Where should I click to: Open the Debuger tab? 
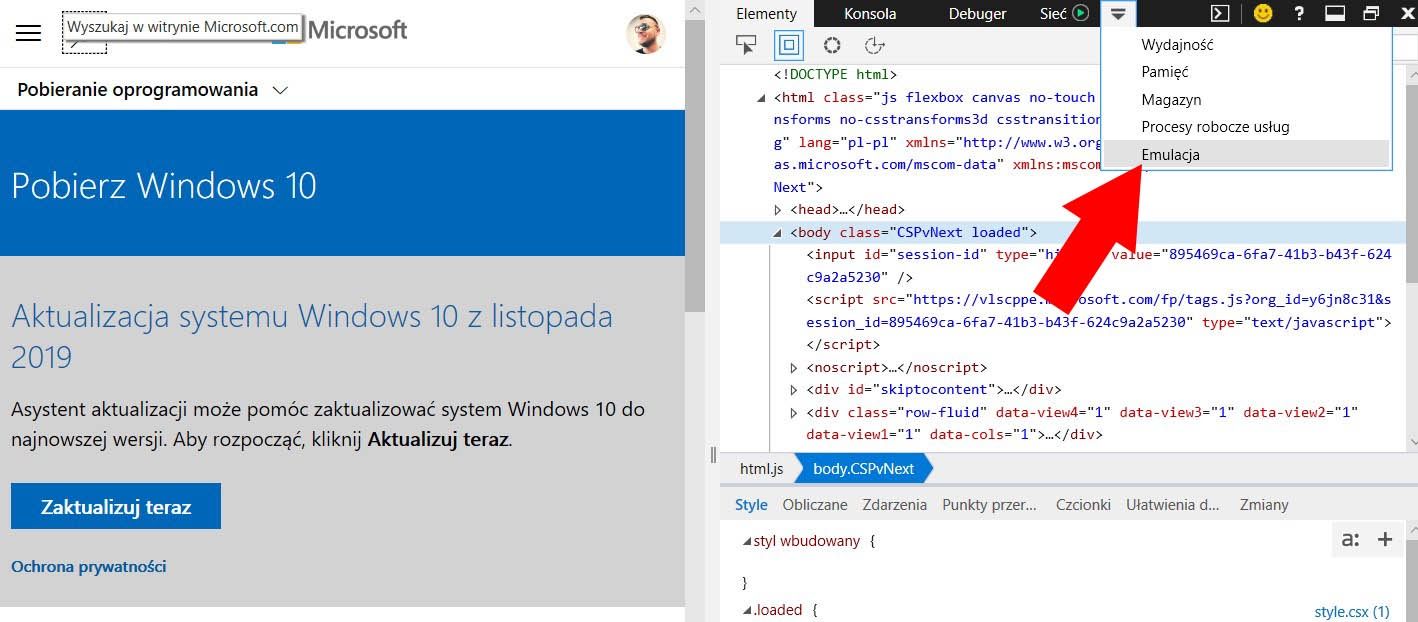(977, 13)
